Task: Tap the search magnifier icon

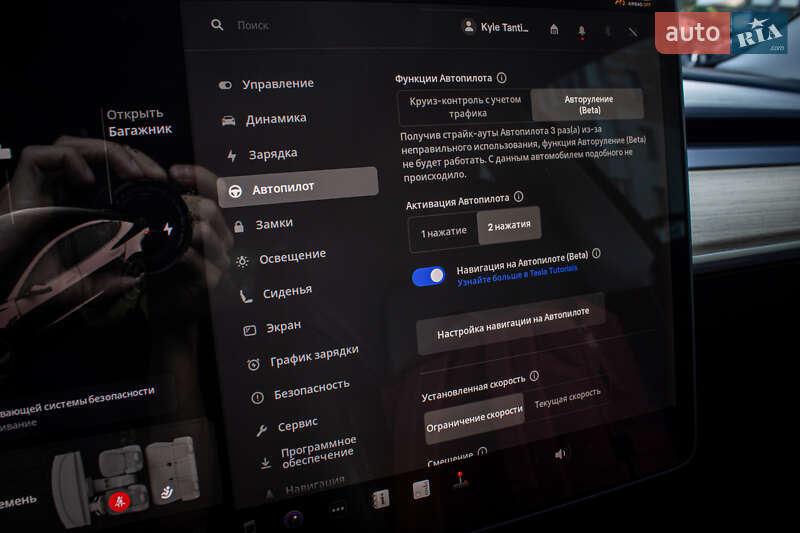Action: 217,25
